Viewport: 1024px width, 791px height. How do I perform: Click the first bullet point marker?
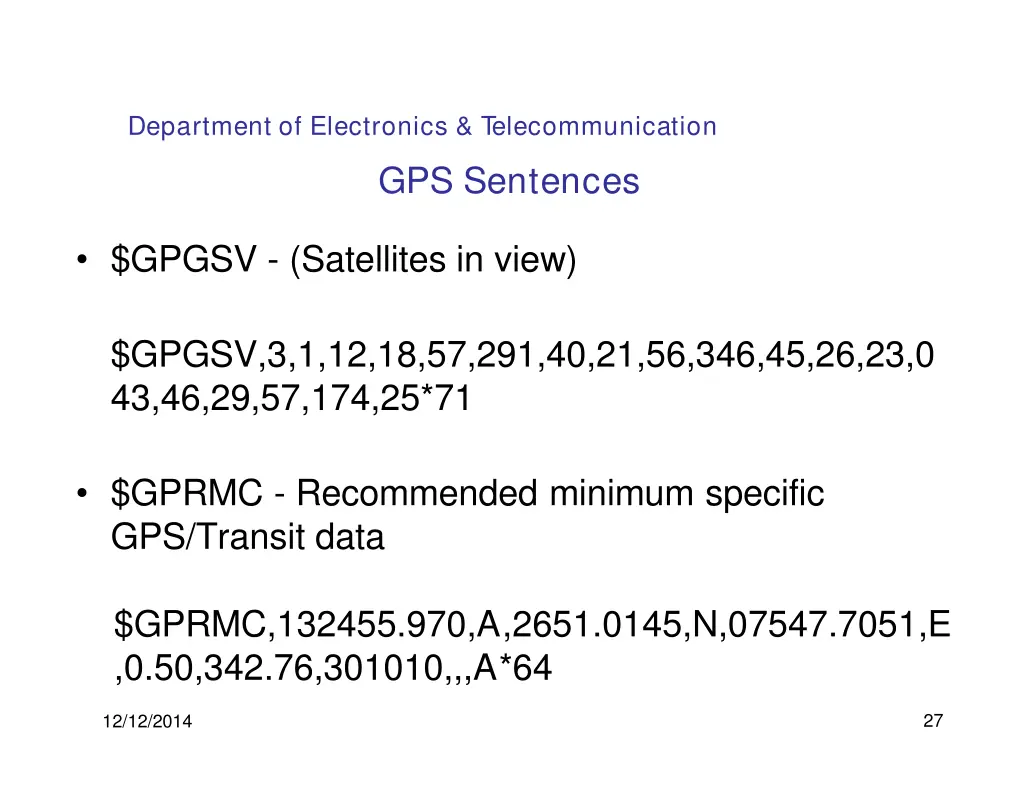82,259
